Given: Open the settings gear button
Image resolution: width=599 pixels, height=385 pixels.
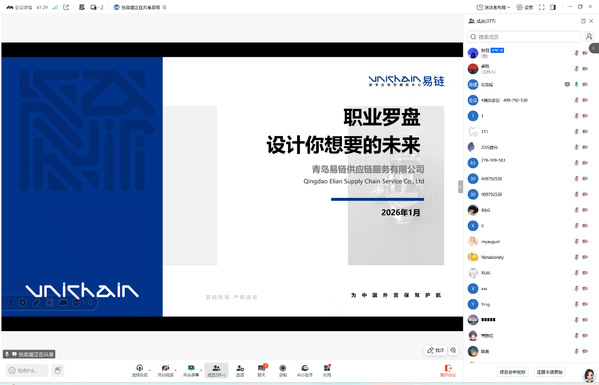Looking at the screenshot, I should tap(525, 7).
